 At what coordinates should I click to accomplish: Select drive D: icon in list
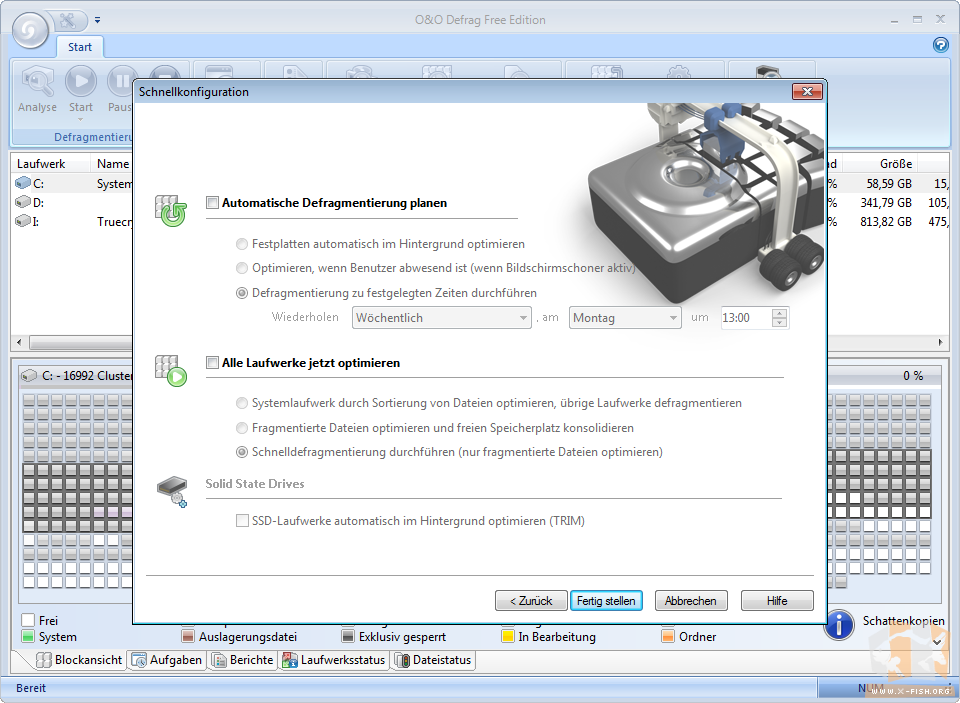click(23, 202)
